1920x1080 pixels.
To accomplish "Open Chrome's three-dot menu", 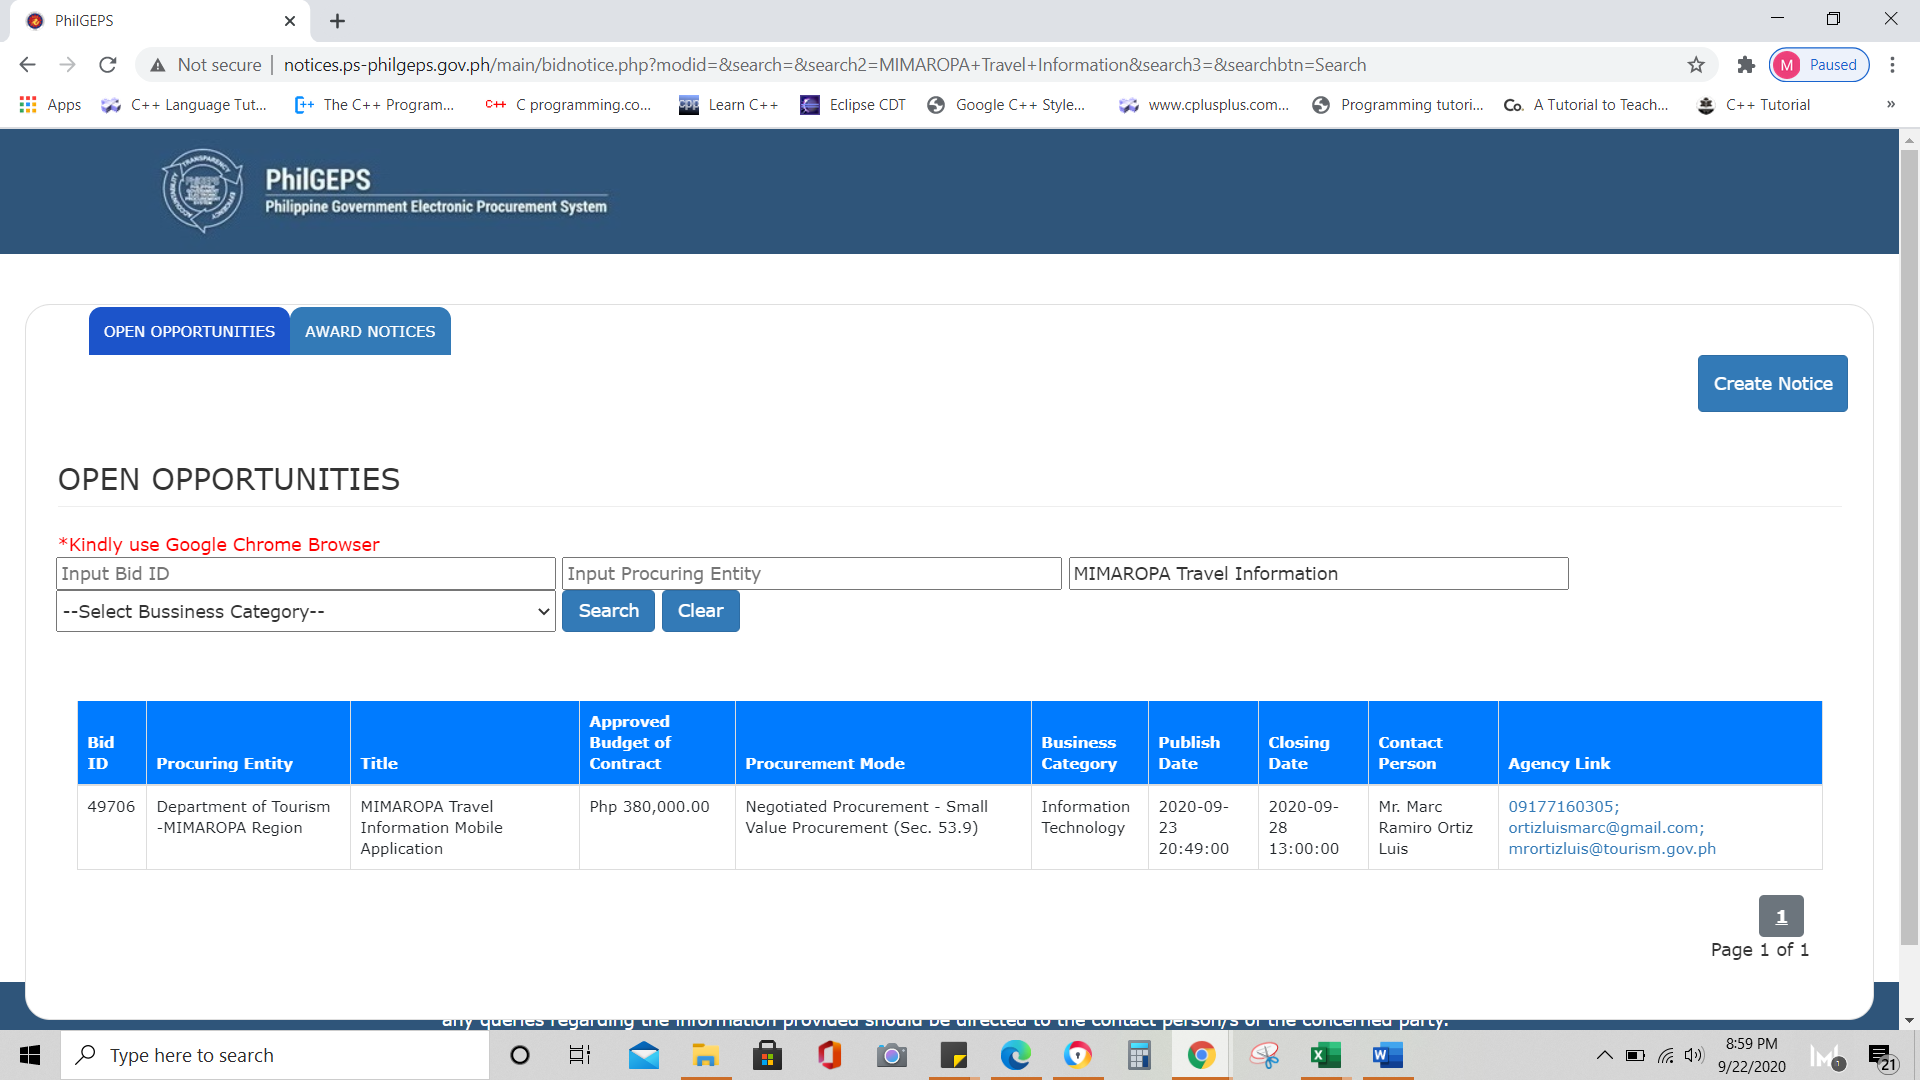I will click(1892, 65).
